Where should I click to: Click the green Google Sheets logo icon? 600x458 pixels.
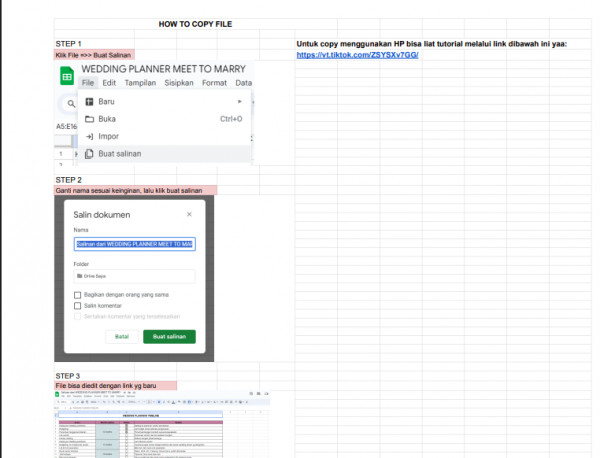[x=67, y=76]
